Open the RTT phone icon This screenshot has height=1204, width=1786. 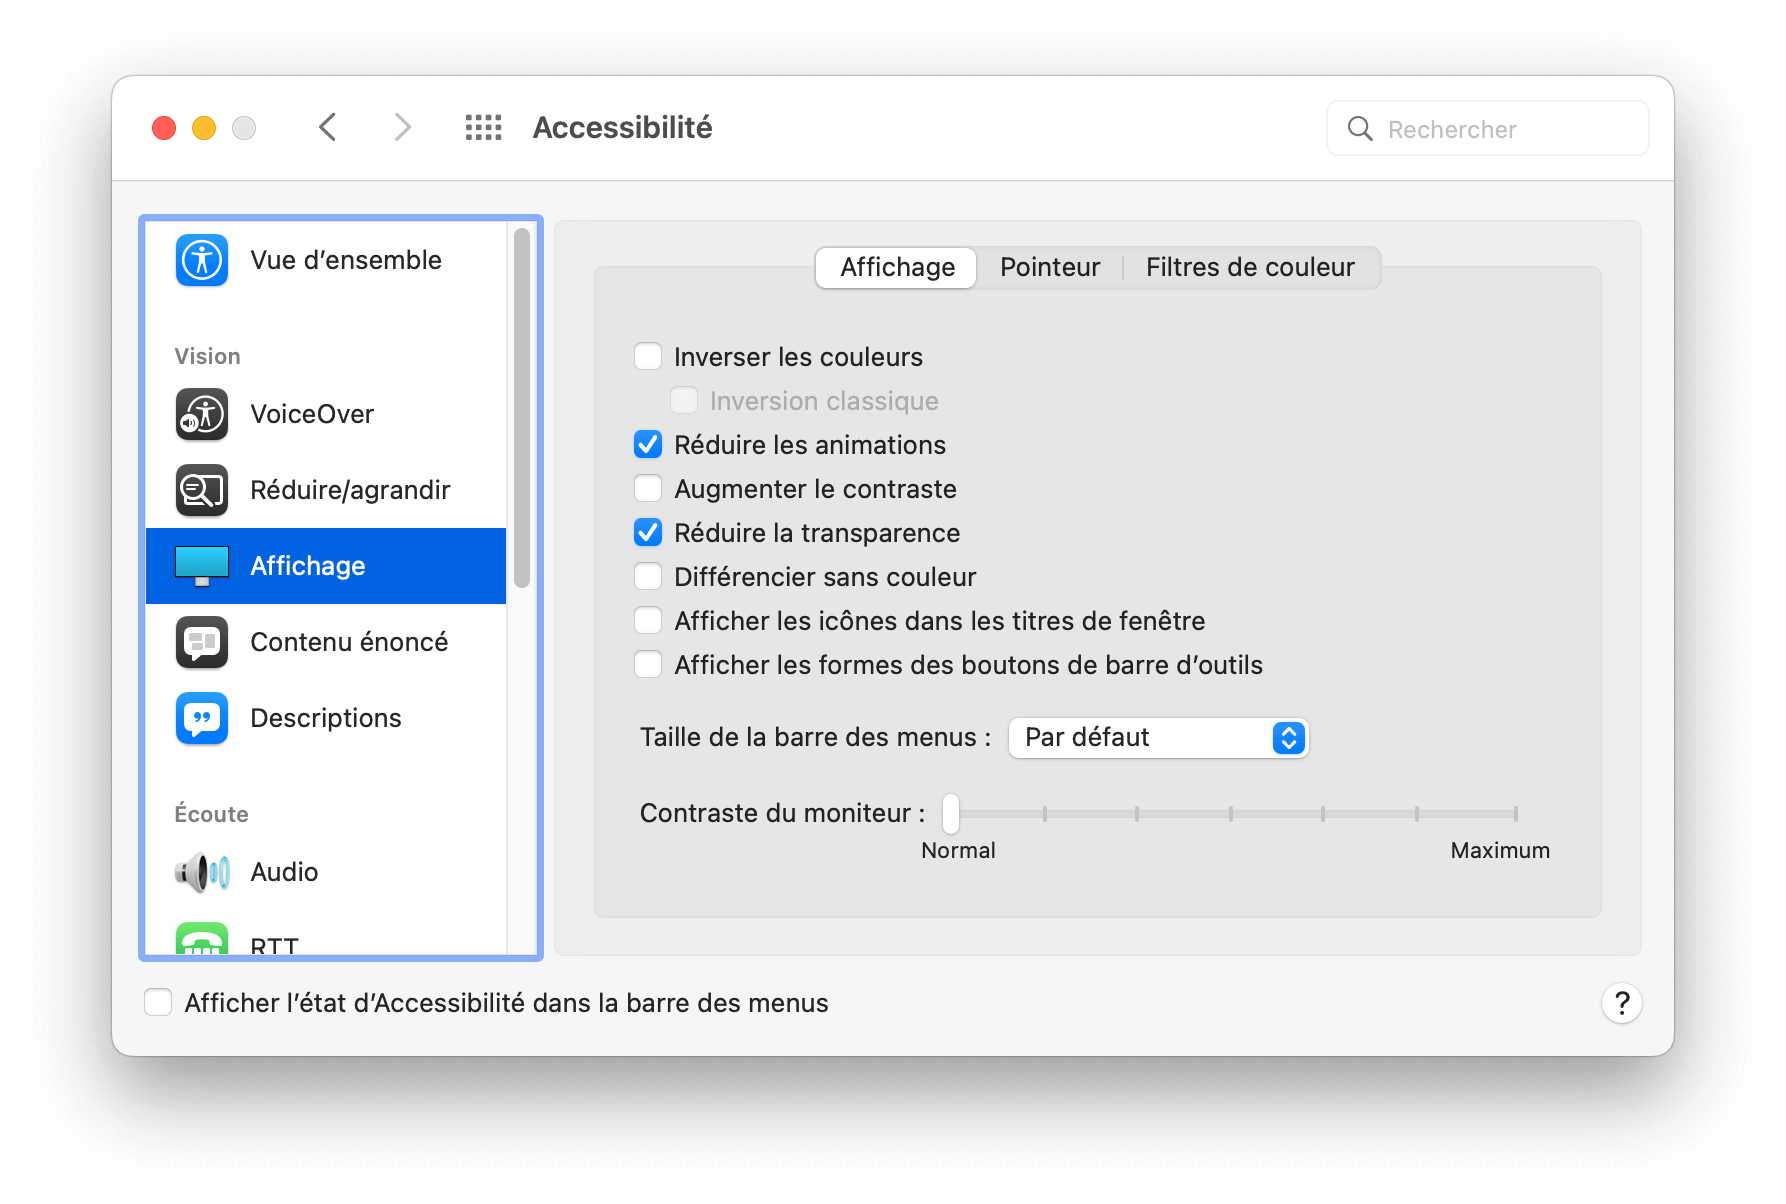pyautogui.click(x=202, y=940)
